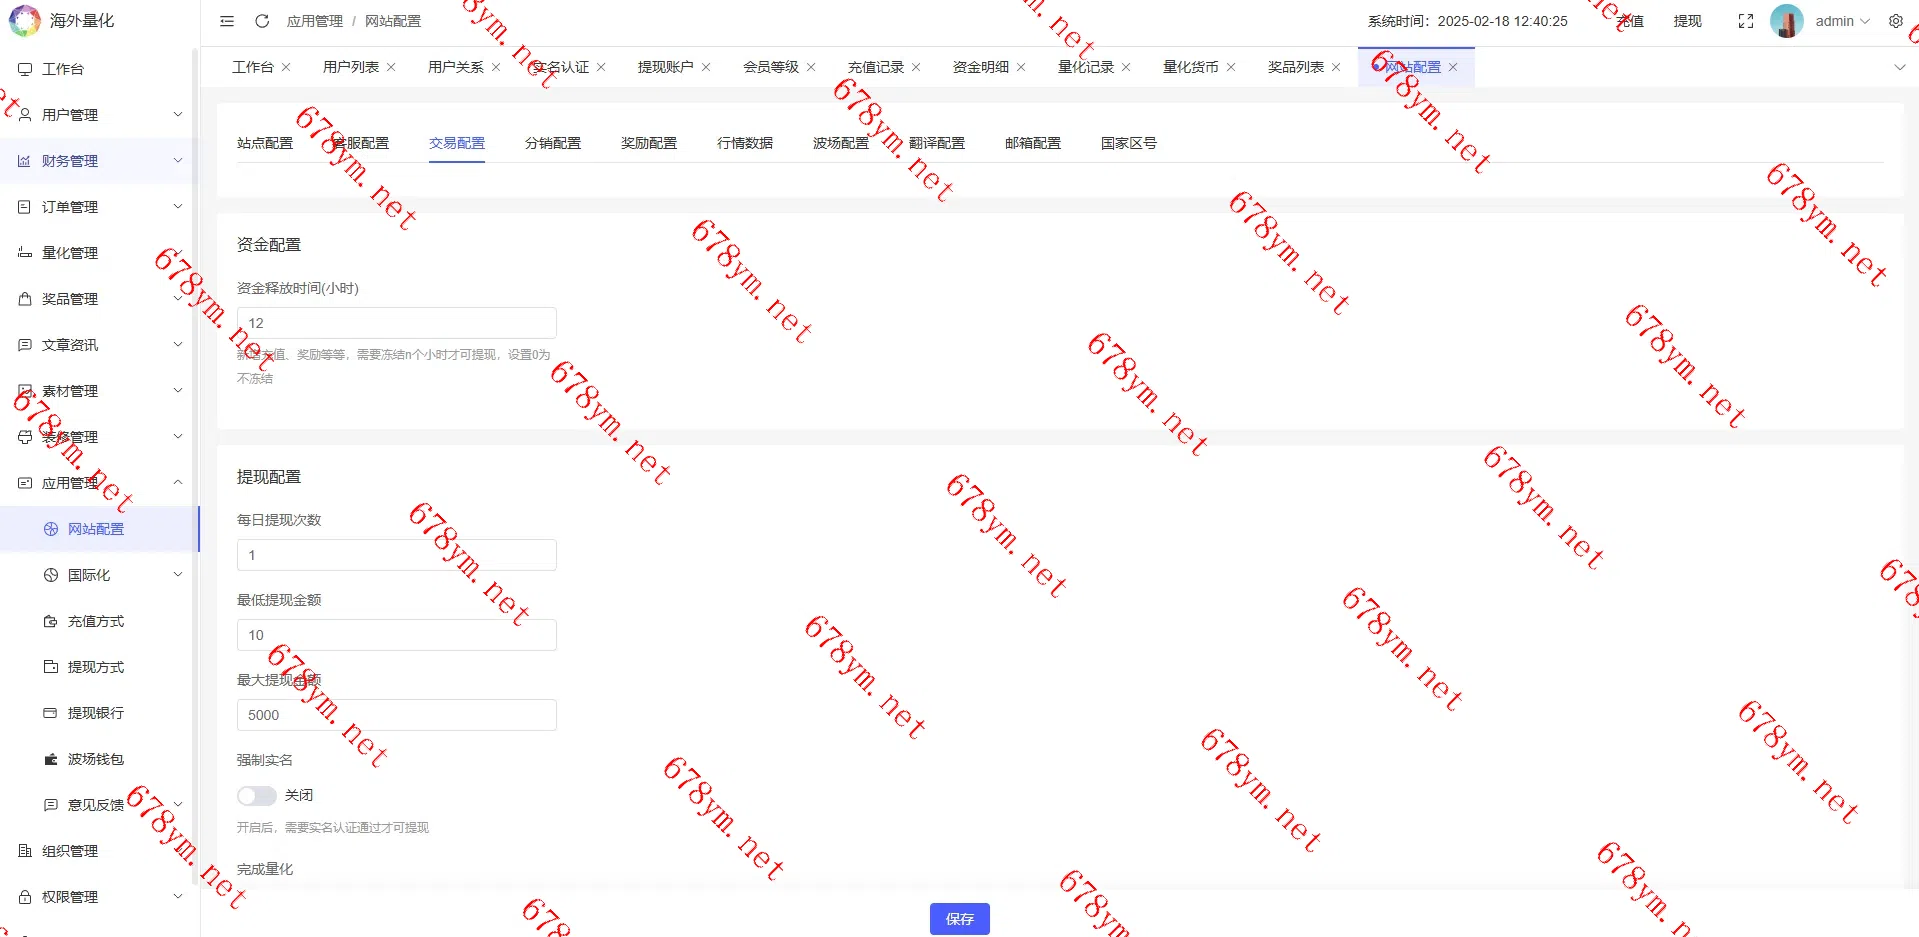Viewport: 1919px width, 937px height.
Task: Click the 海外量化 logo icon
Action: (25, 21)
